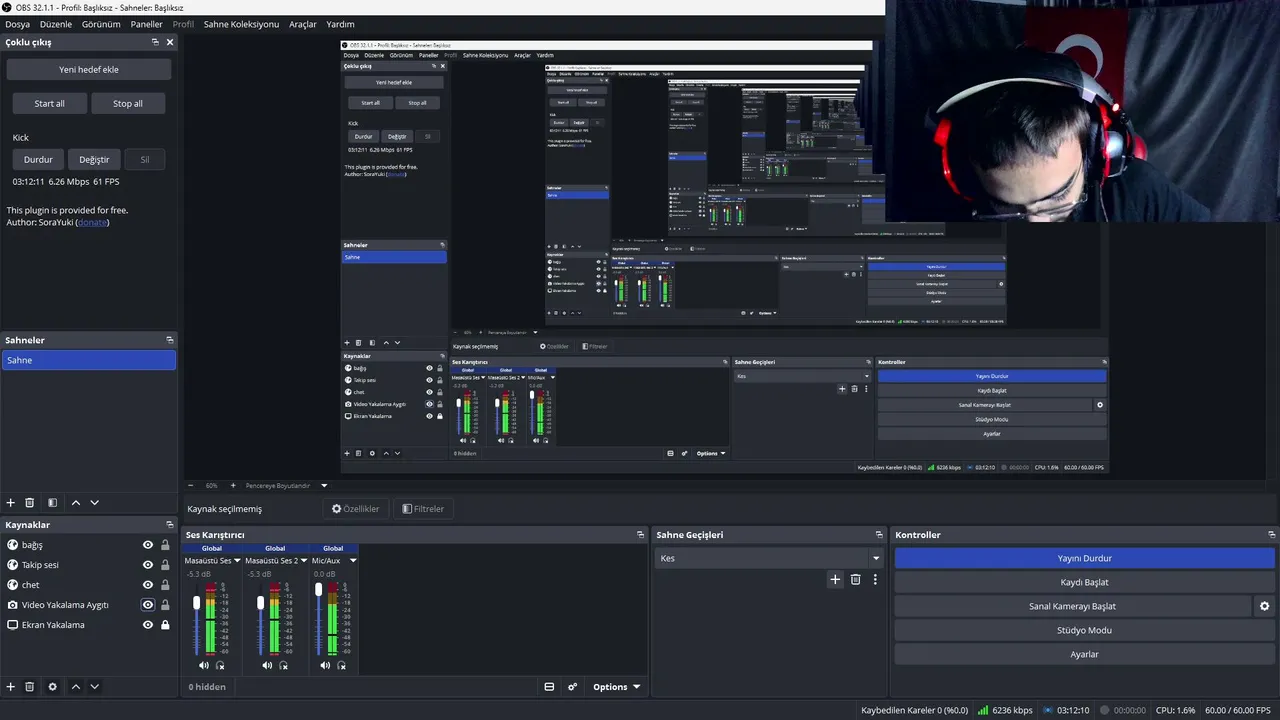Image resolution: width=1280 pixels, height=720 pixels.
Task: Move source down in Kaynaklar toolbar
Action: (95, 687)
